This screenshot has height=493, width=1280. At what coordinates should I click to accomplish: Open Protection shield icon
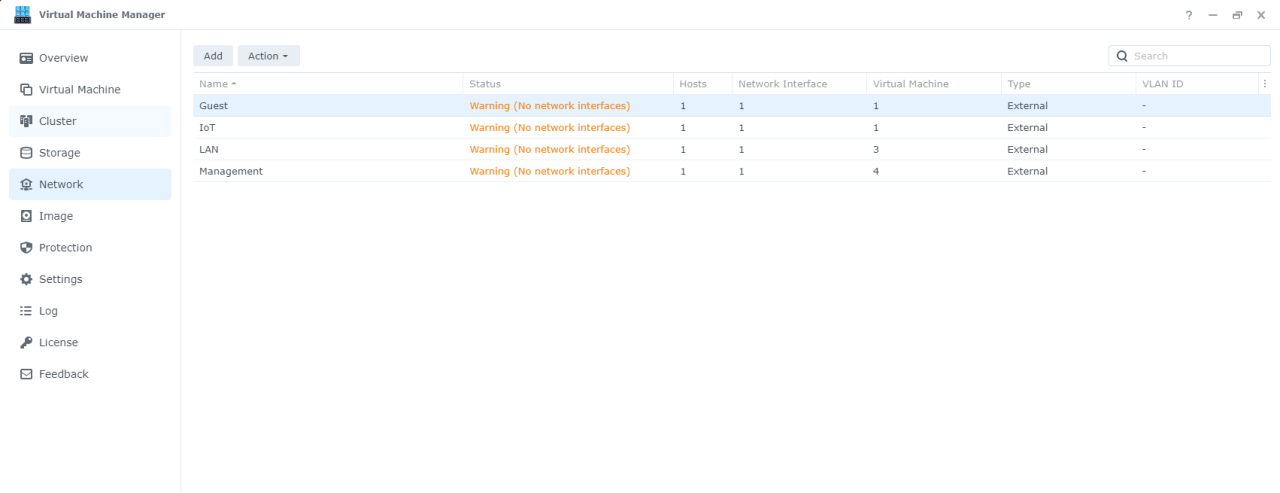(x=27, y=248)
